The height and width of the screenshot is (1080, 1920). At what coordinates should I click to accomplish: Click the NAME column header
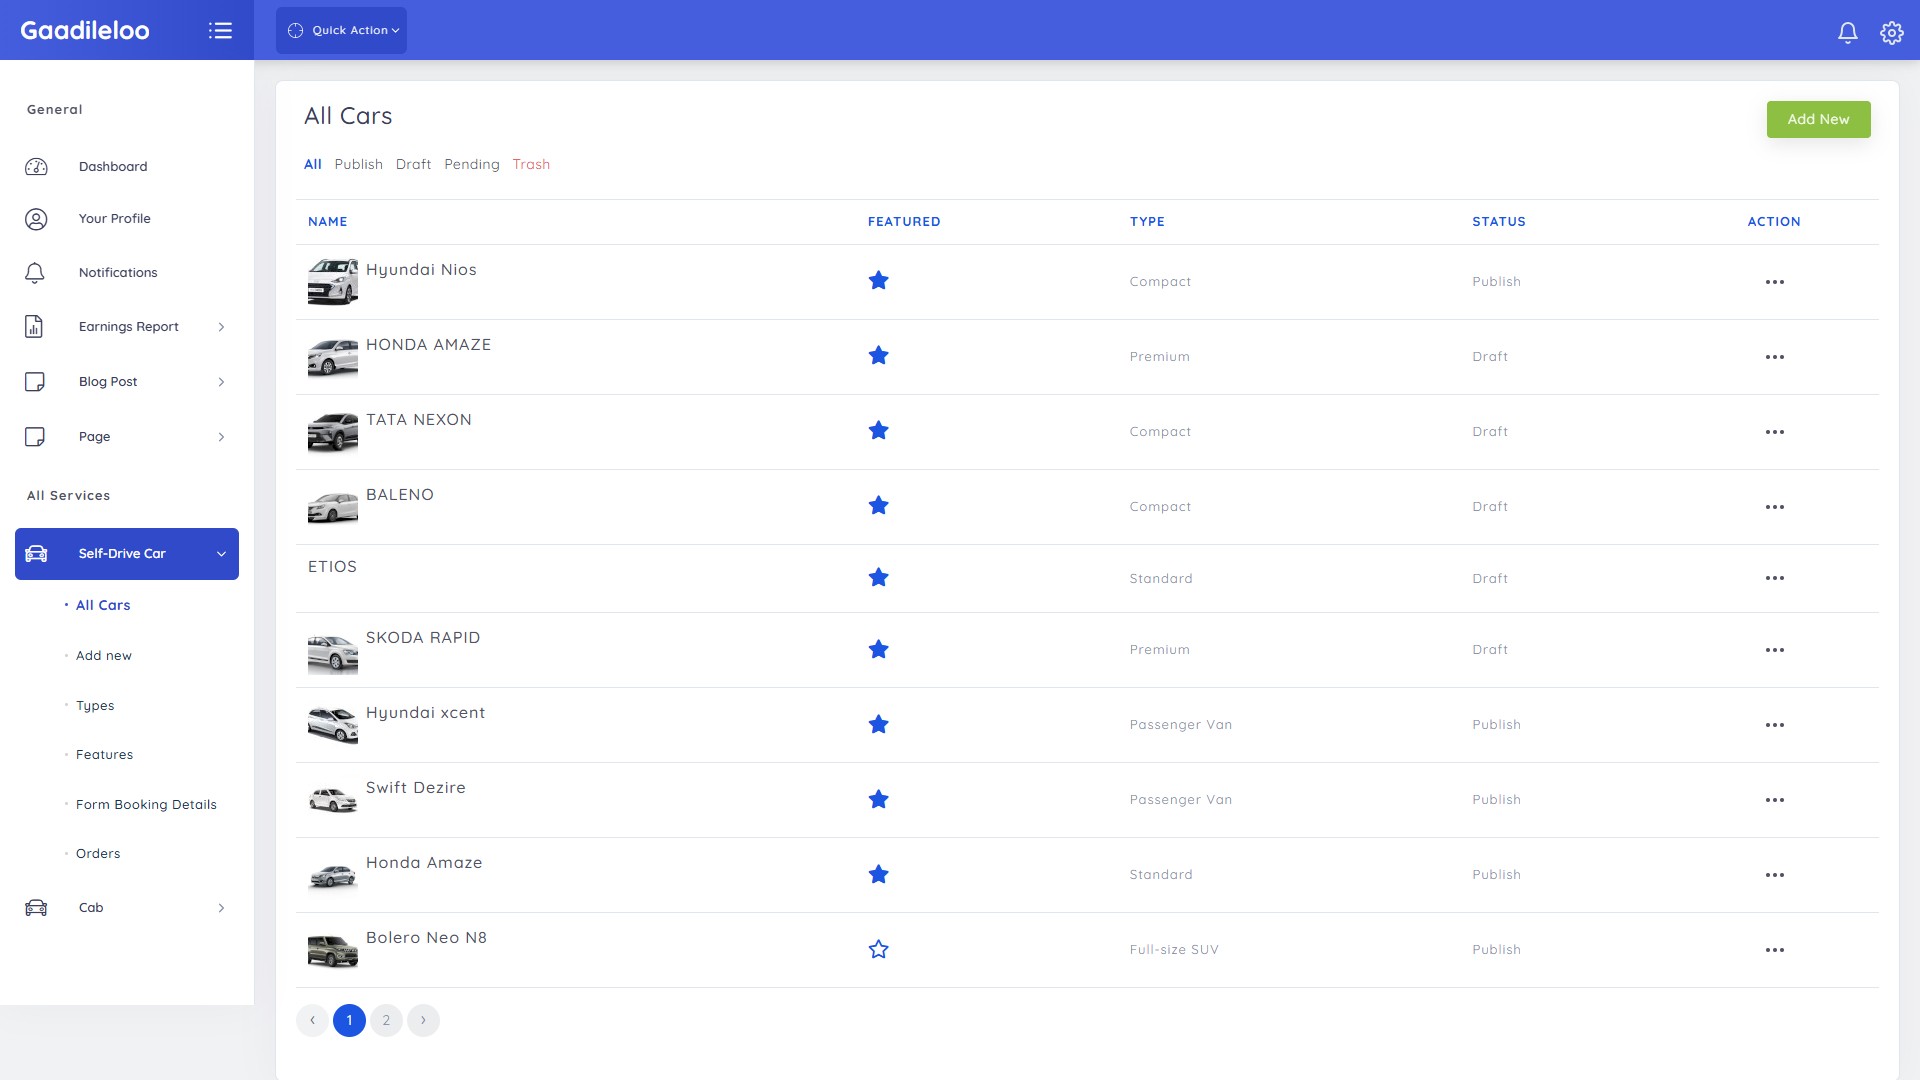point(328,222)
